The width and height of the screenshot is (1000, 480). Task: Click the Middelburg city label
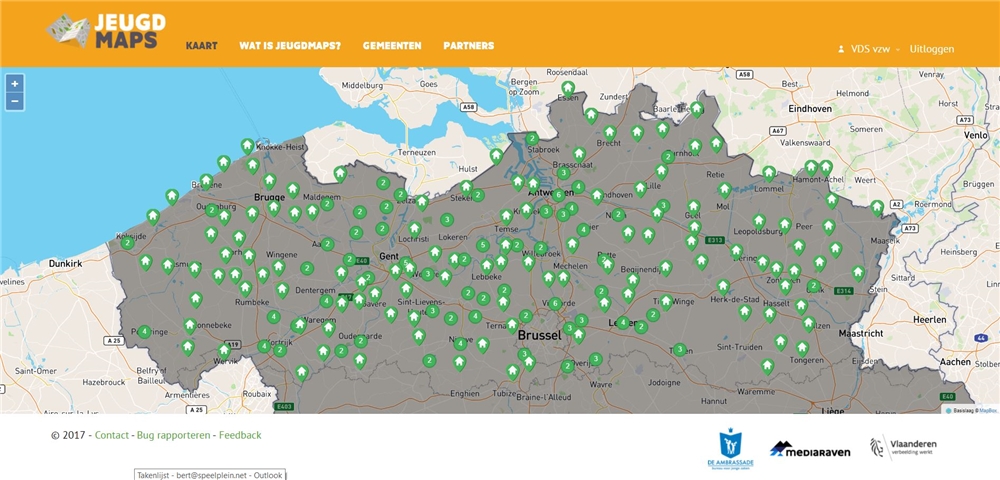pos(362,85)
